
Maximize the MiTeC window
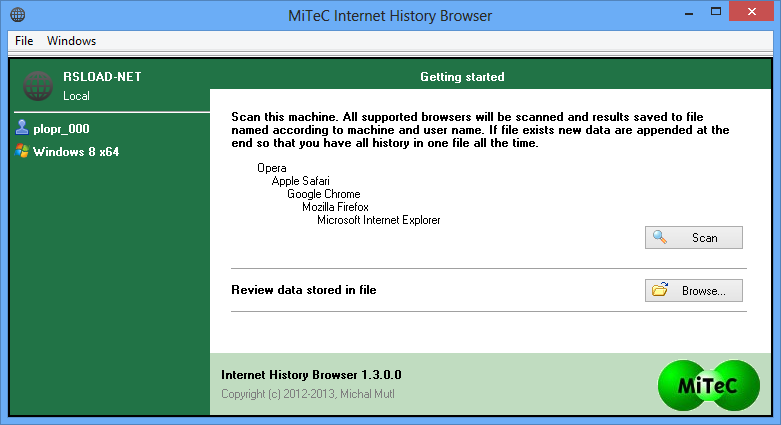point(716,11)
